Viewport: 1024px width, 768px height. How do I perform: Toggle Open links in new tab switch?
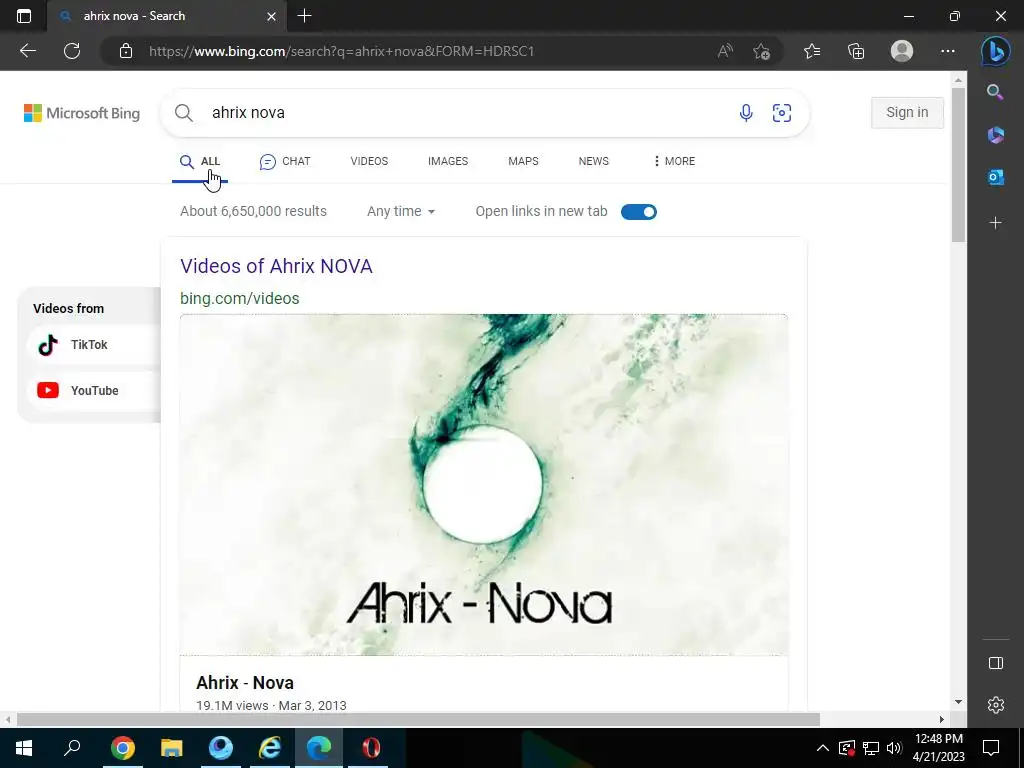[638, 212]
